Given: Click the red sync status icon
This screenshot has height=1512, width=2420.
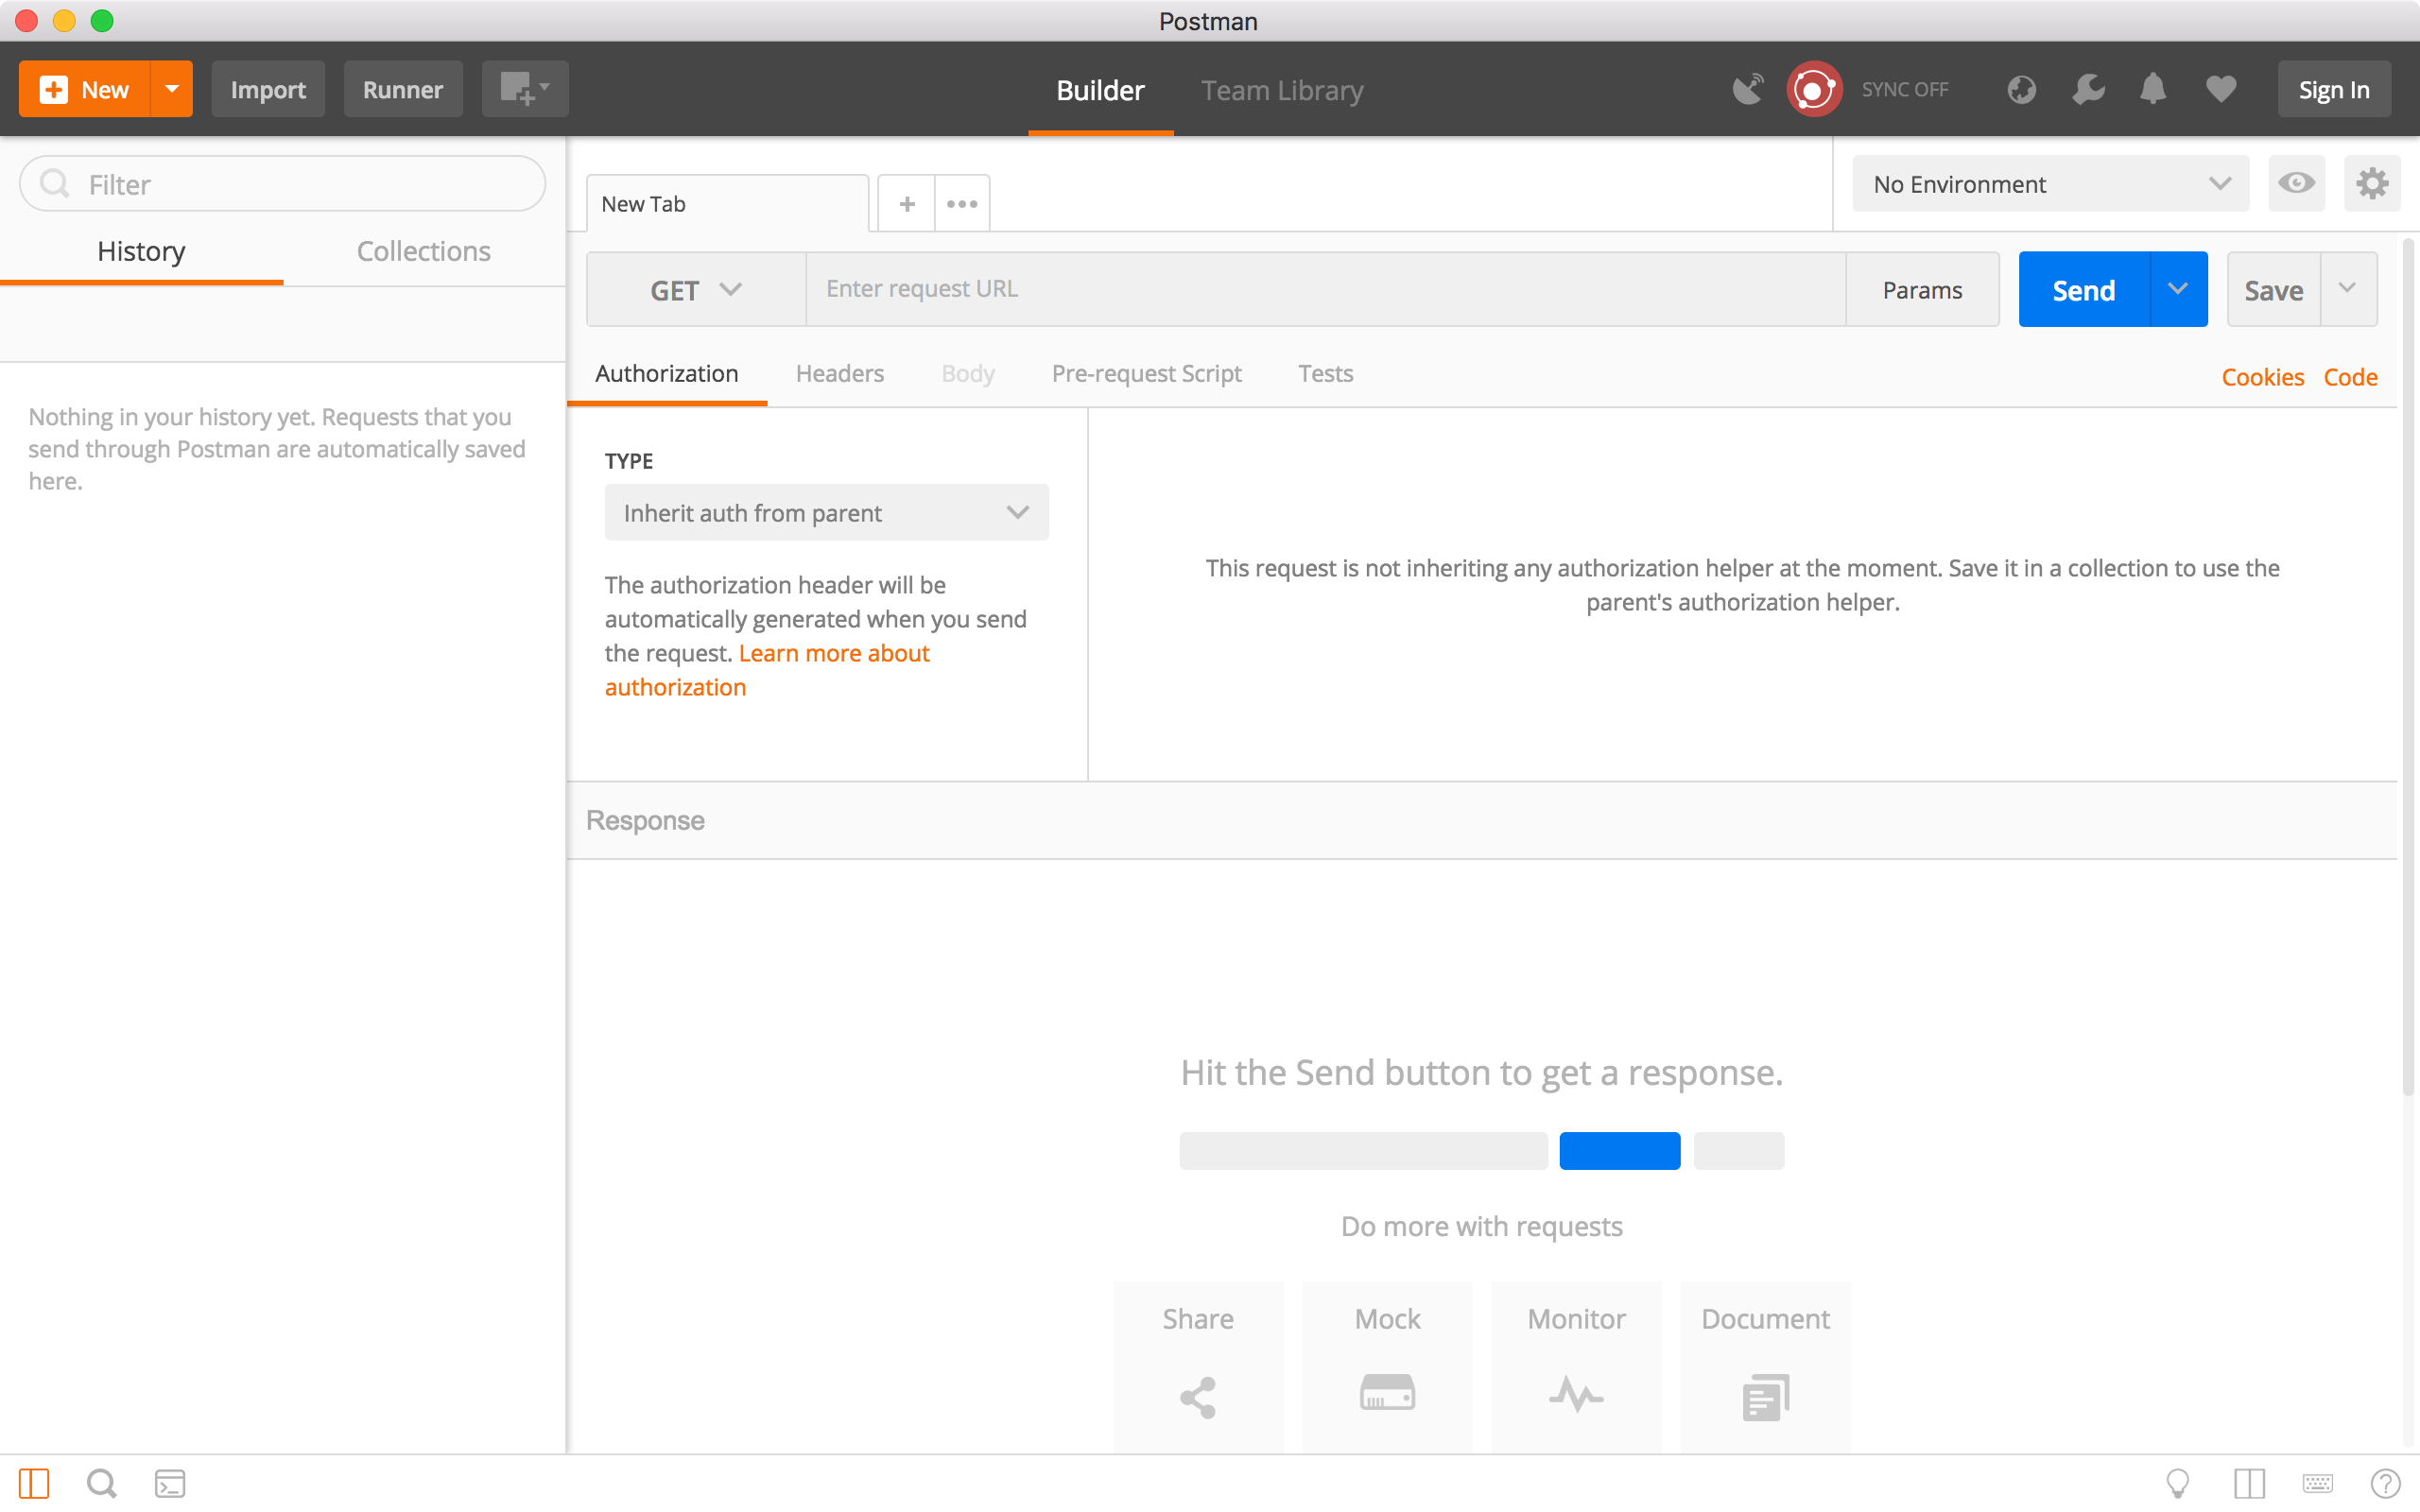Looking at the screenshot, I should coord(1813,89).
